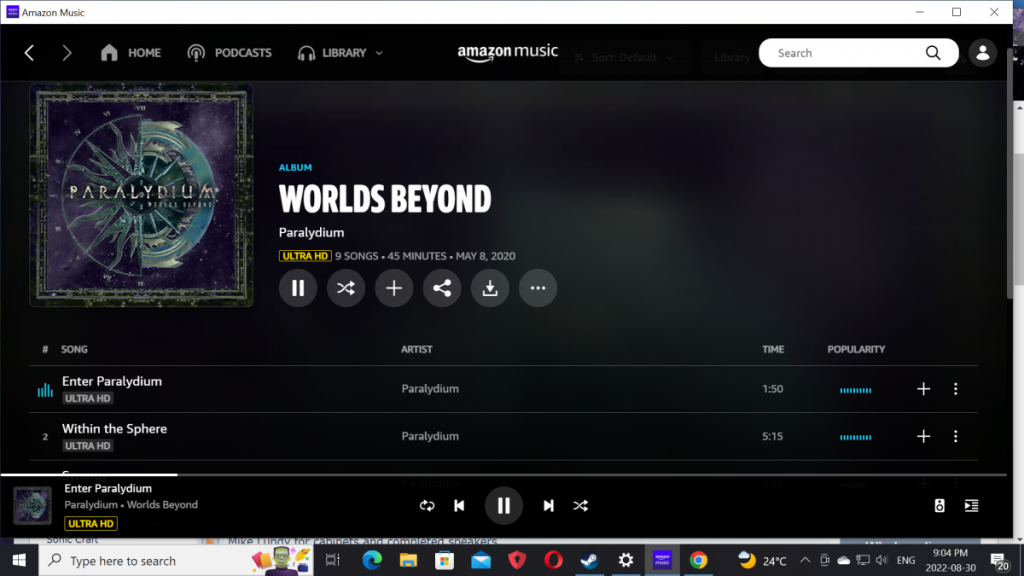
Task: Add Enter Paralydium to library
Action: (x=923, y=389)
